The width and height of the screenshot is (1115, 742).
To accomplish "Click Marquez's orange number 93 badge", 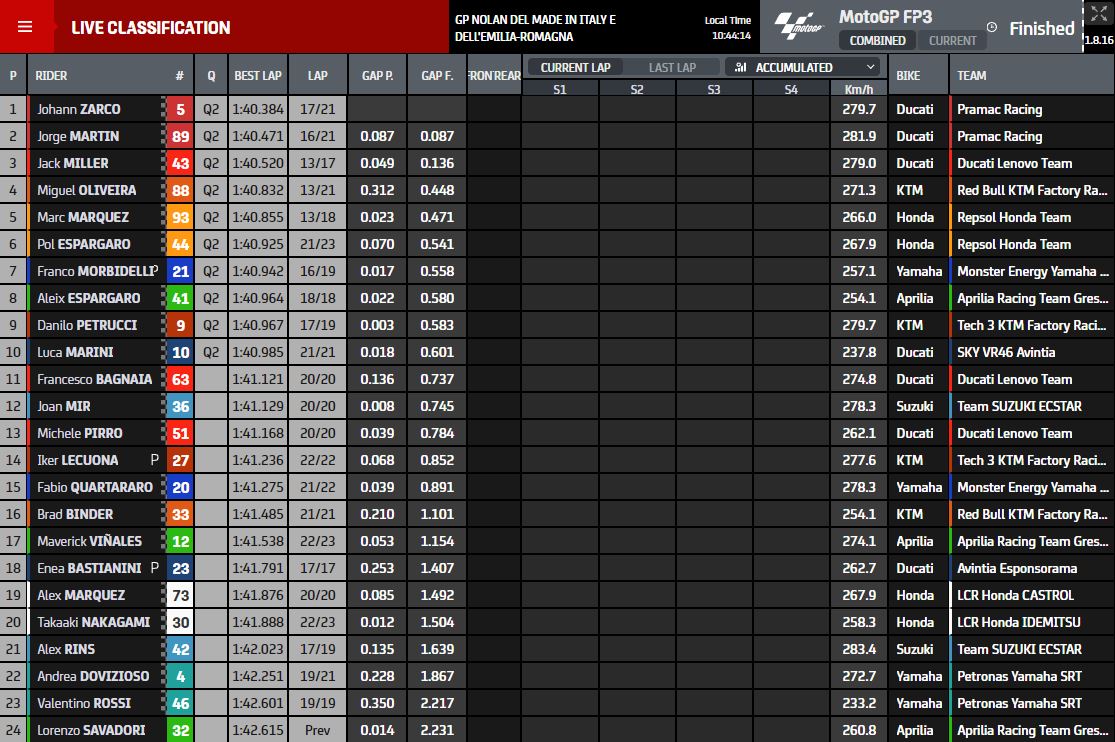I will click(180, 218).
